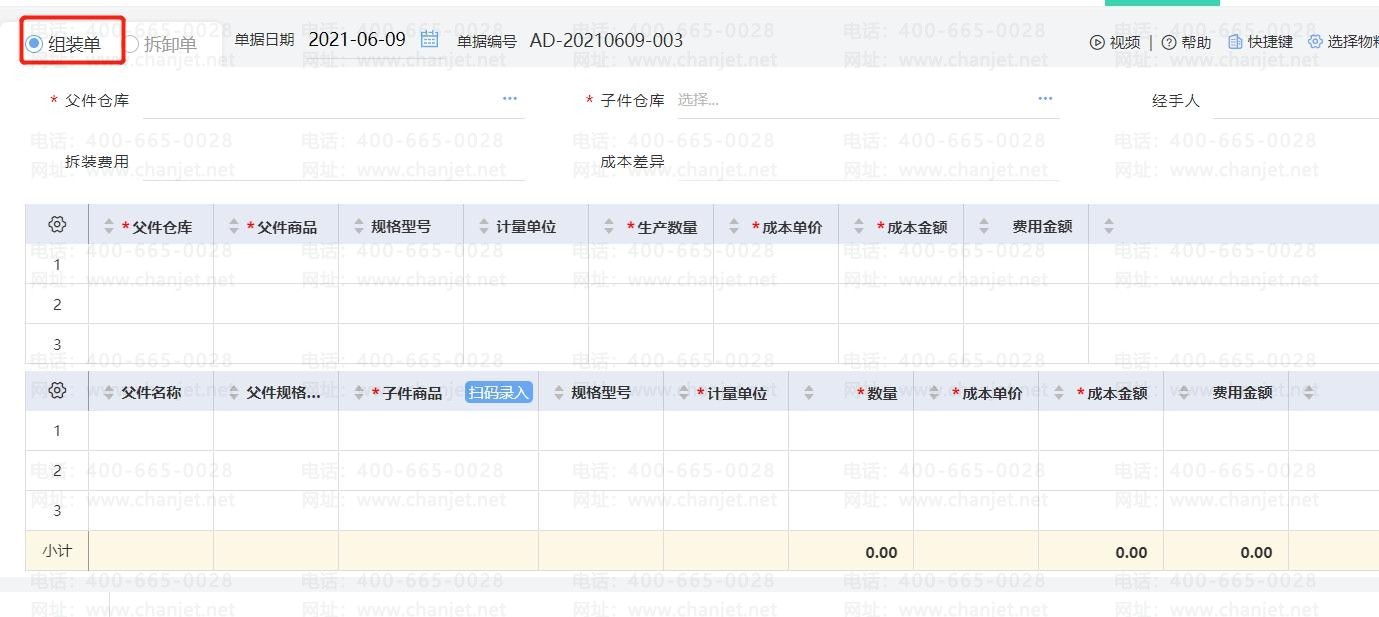Screen dimensions: 1379x617
Task: Sort by 生产数量 column
Action: coord(609,227)
